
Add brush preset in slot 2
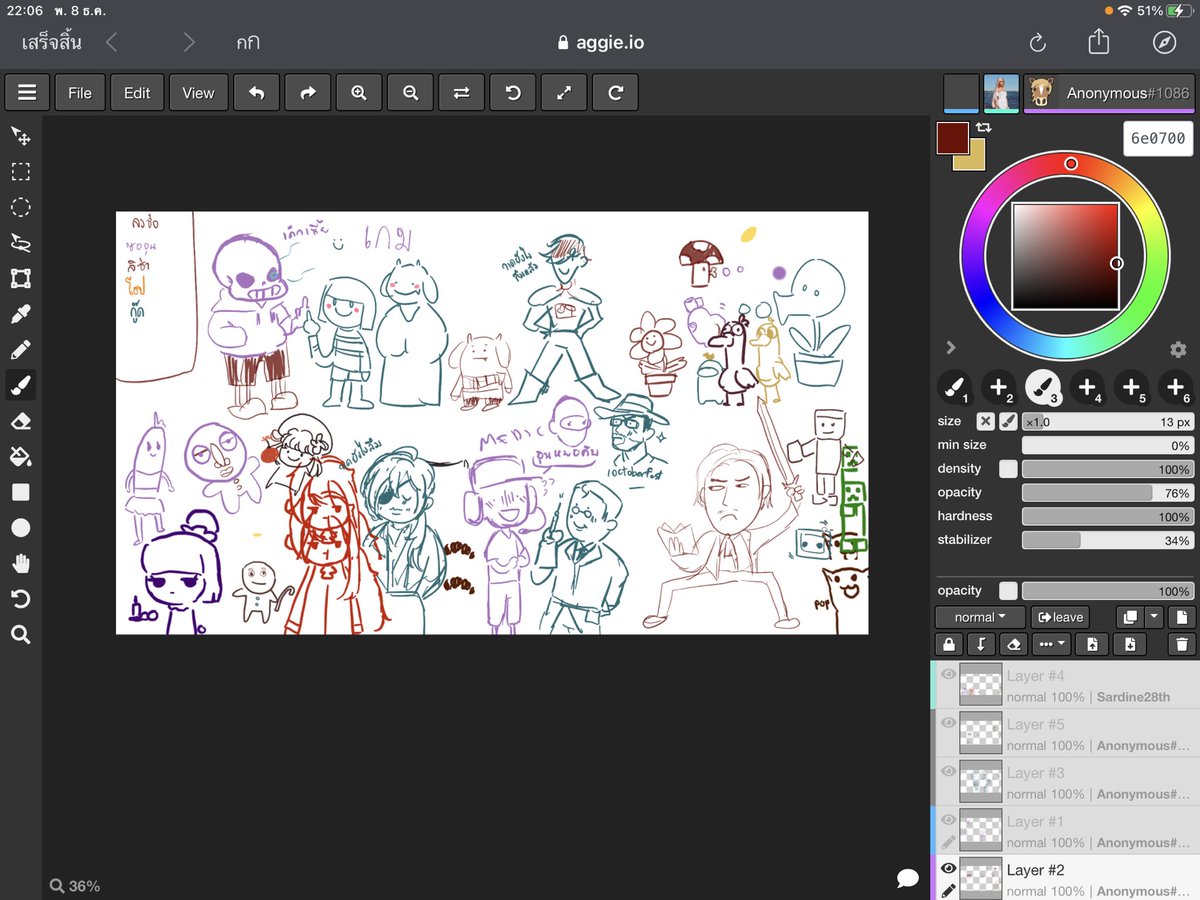(x=998, y=387)
